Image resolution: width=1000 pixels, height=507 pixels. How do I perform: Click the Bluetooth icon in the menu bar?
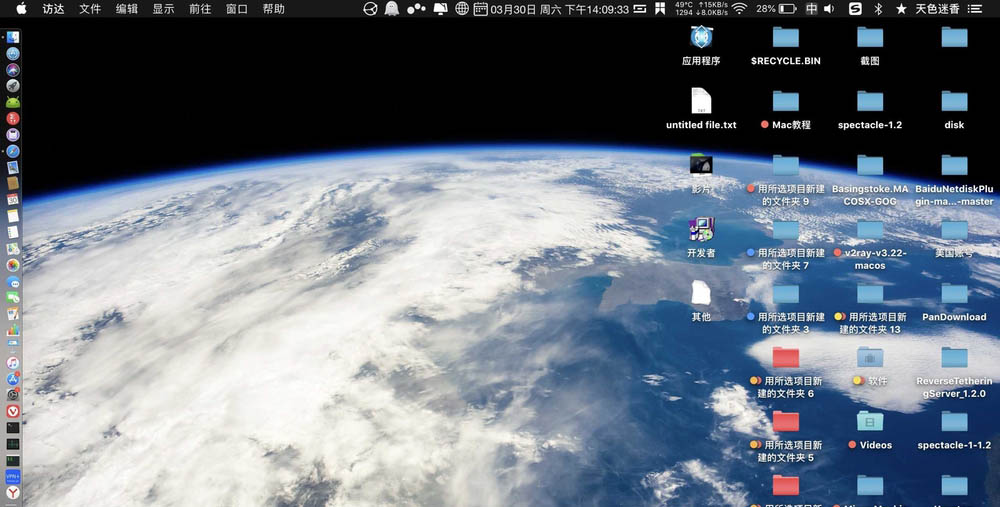(x=878, y=9)
